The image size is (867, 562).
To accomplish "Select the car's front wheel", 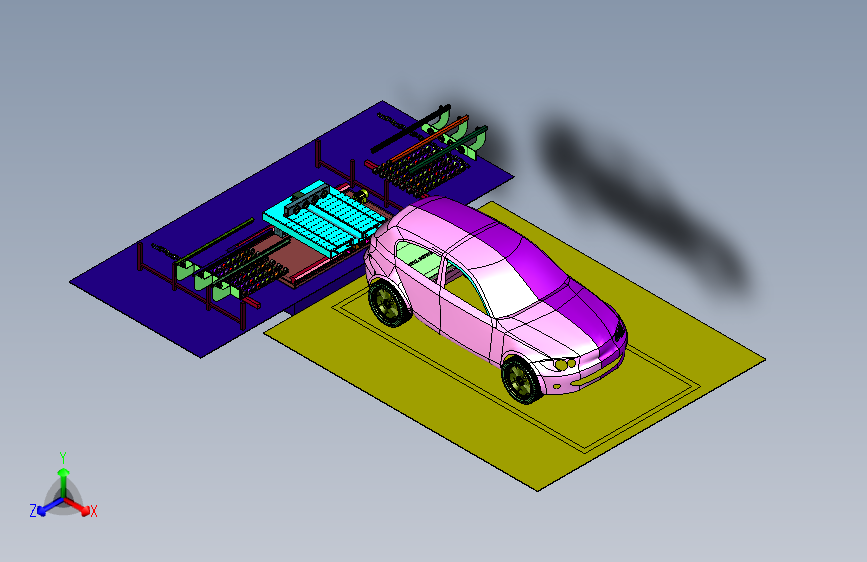I will [x=521, y=380].
